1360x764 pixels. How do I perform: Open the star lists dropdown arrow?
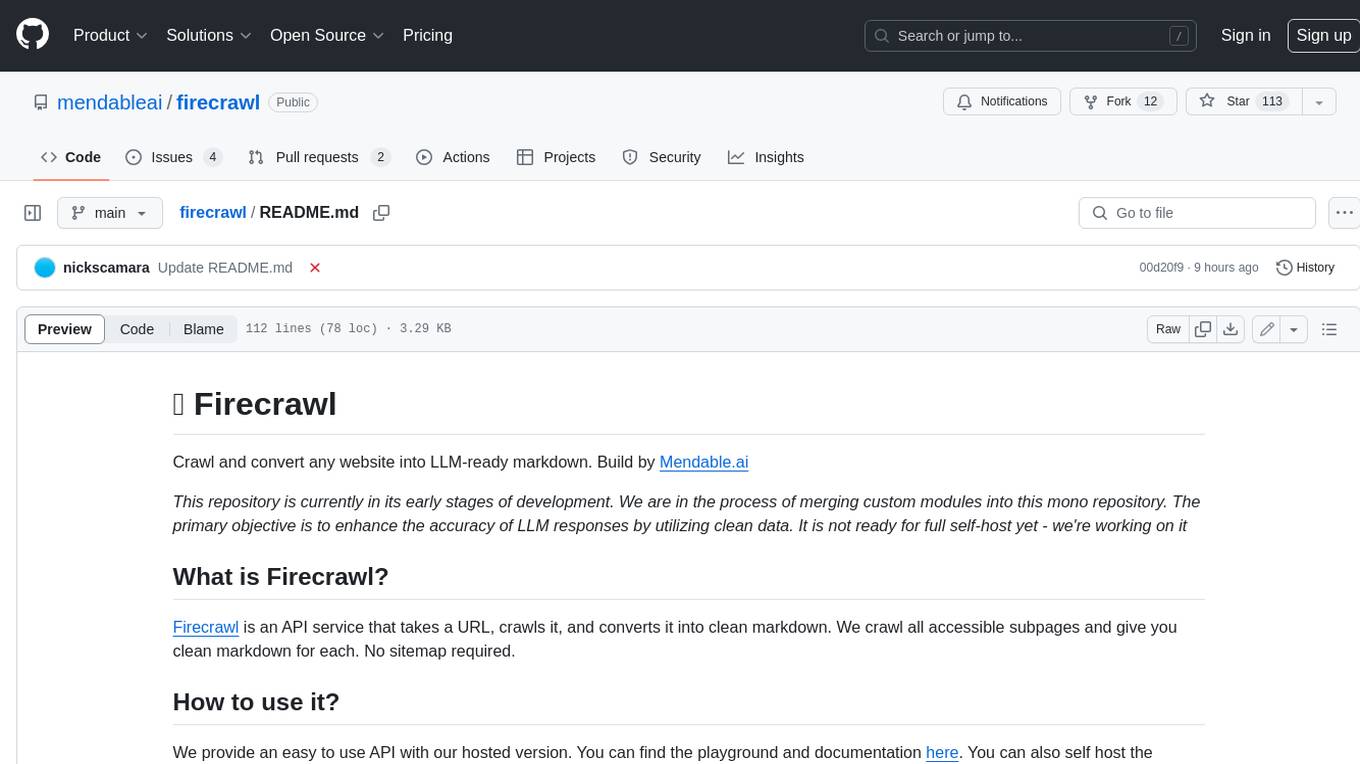coord(1320,101)
